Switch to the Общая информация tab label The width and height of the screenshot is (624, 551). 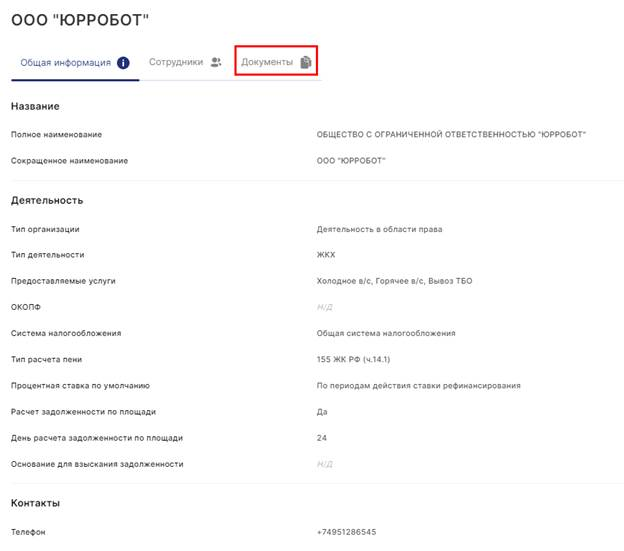66,62
